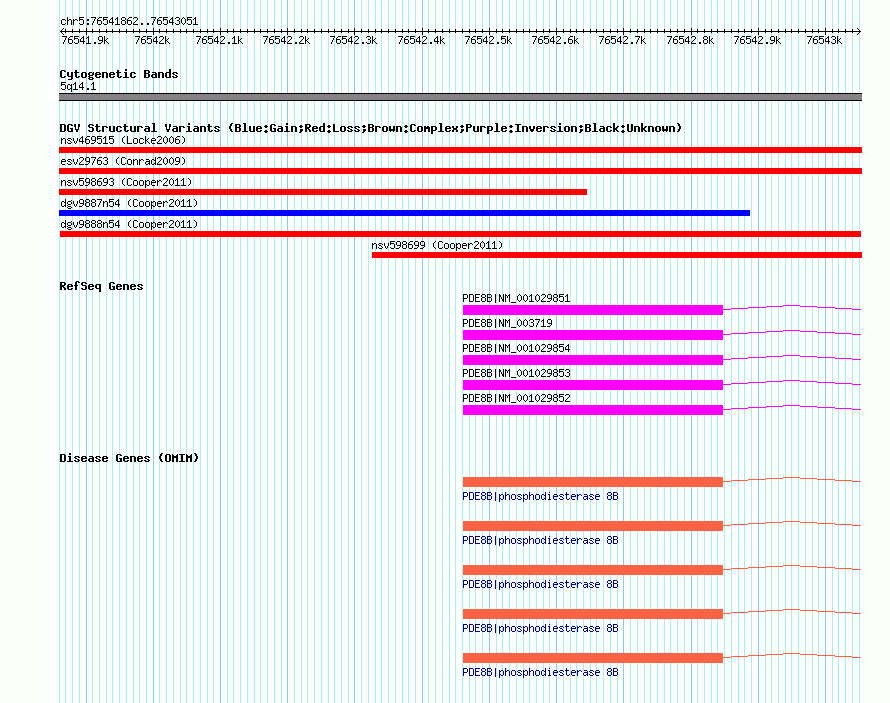Click the nsv469515 (Locke2006) red variant bar
Viewport: 890px width, 703px height.
click(460, 150)
